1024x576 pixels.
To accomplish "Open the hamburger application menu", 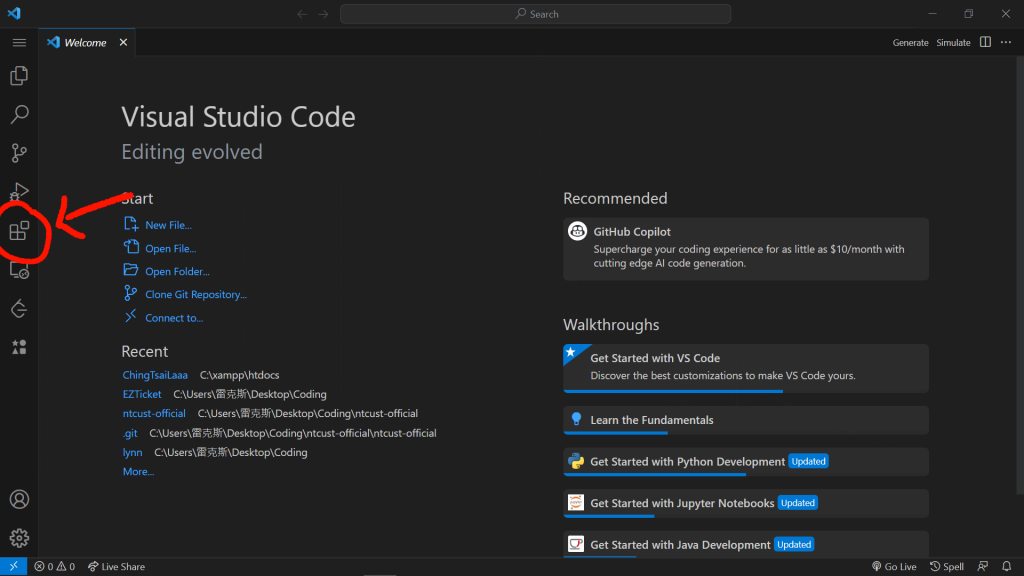I will 19,43.
